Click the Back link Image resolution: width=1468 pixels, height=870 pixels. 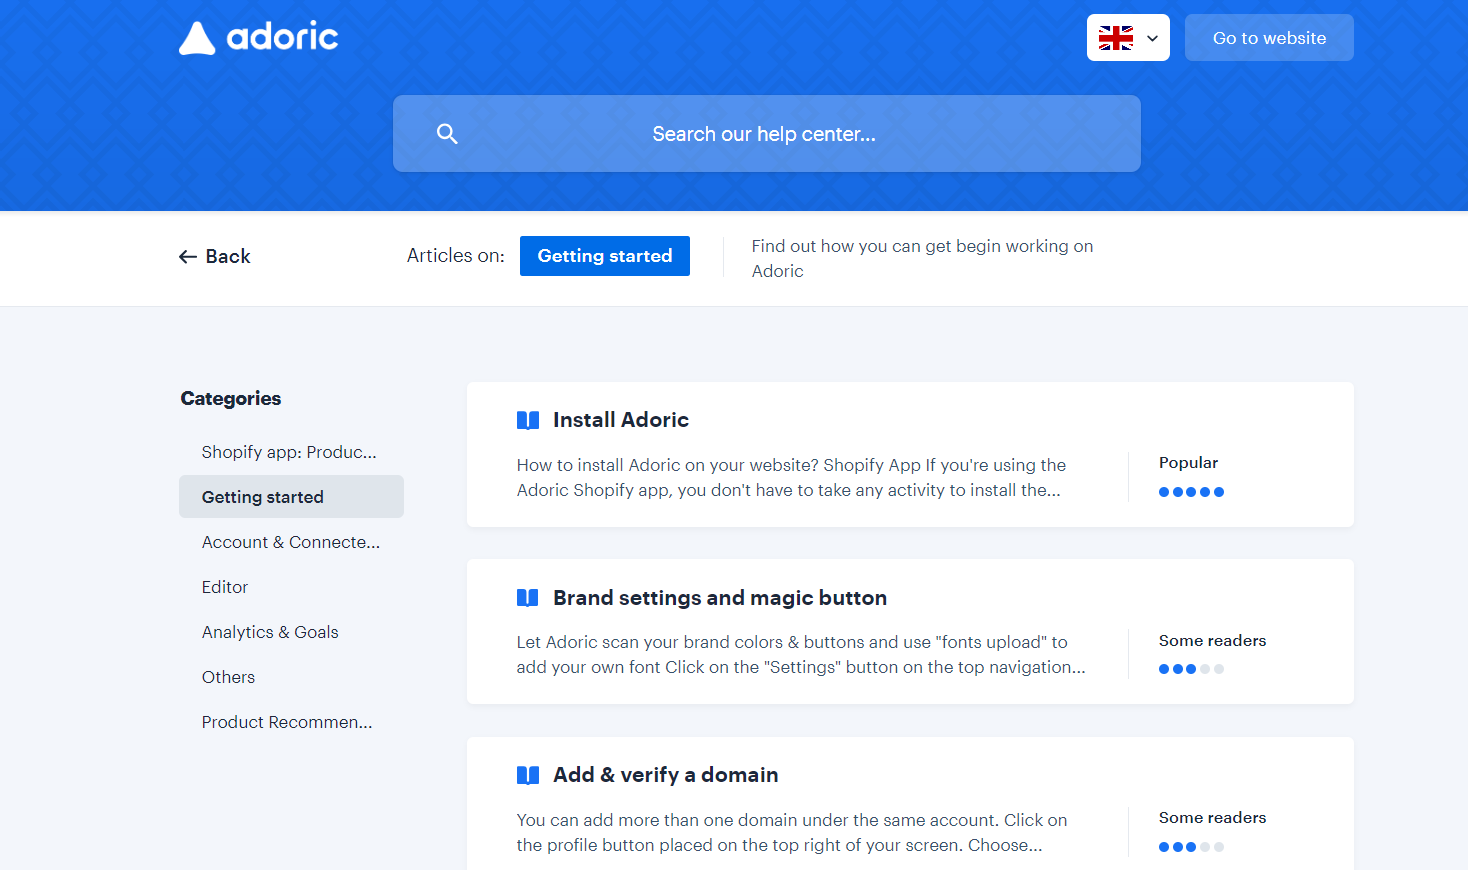point(215,257)
